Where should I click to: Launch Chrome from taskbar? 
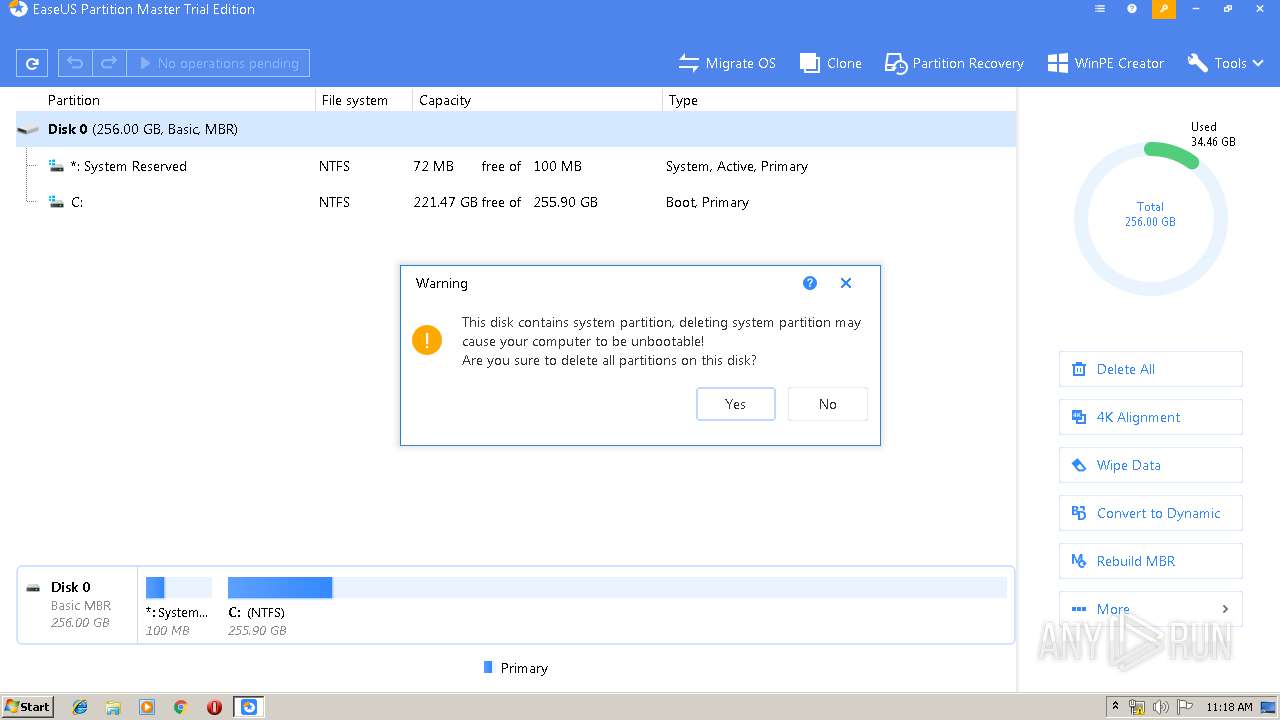tap(180, 707)
